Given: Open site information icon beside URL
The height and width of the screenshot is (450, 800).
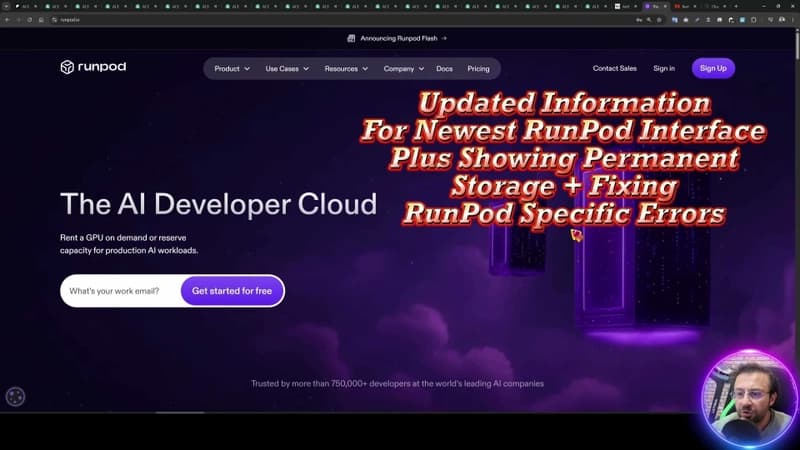Looking at the screenshot, I should coord(55,20).
